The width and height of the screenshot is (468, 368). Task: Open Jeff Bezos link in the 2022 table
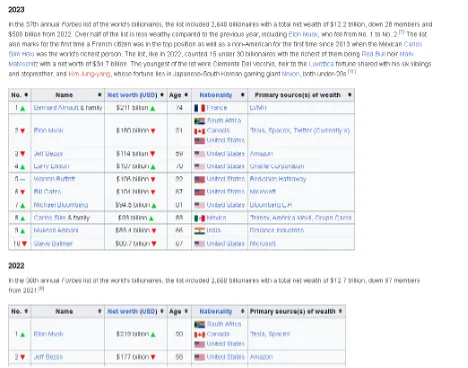(x=48, y=357)
